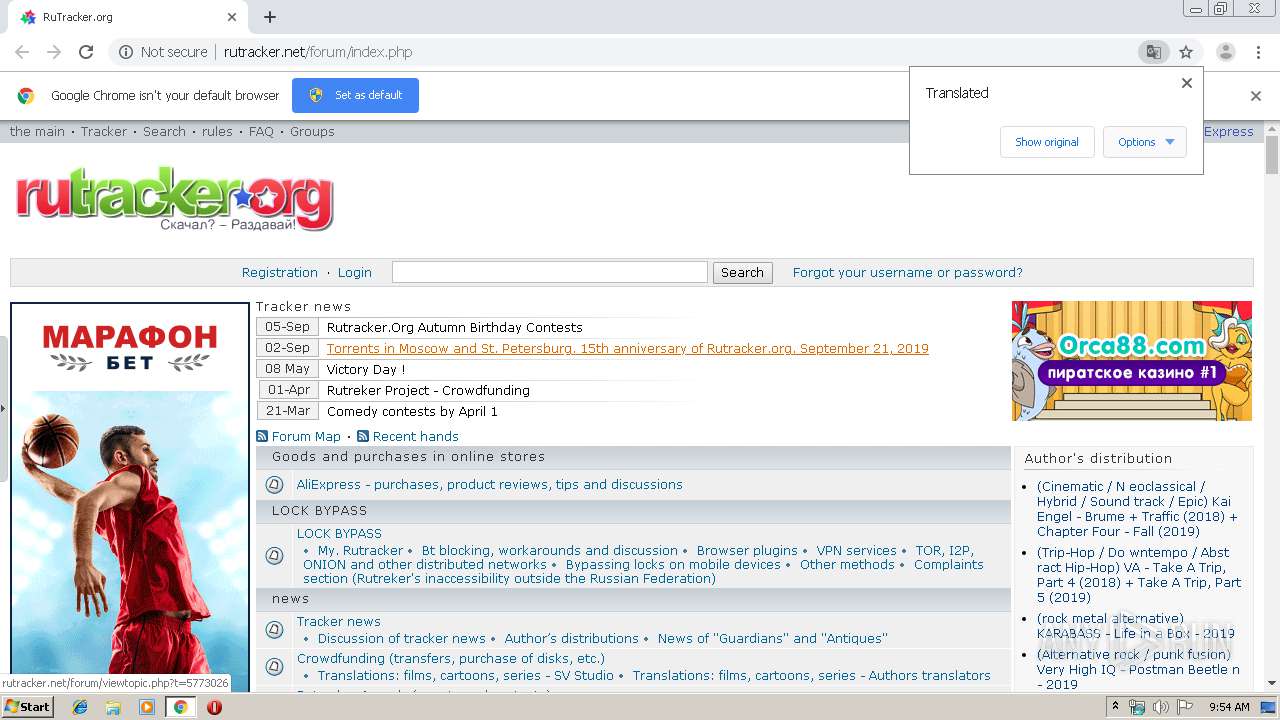This screenshot has height=720, width=1280.
Task: Click the Recent hands RSS icon
Action: 363,436
